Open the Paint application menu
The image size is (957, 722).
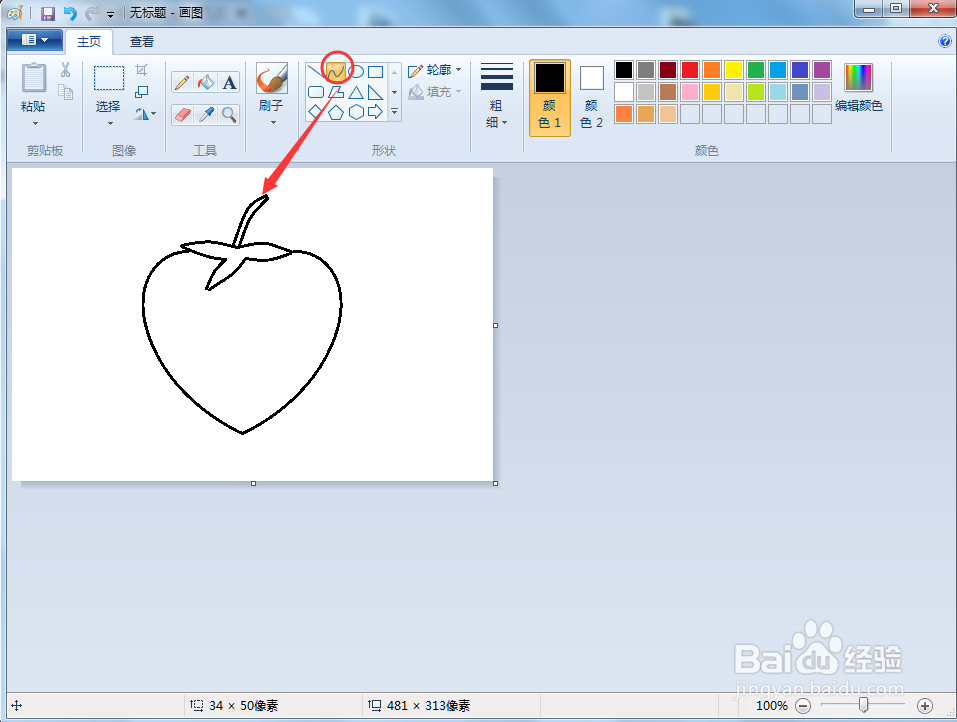pos(33,40)
